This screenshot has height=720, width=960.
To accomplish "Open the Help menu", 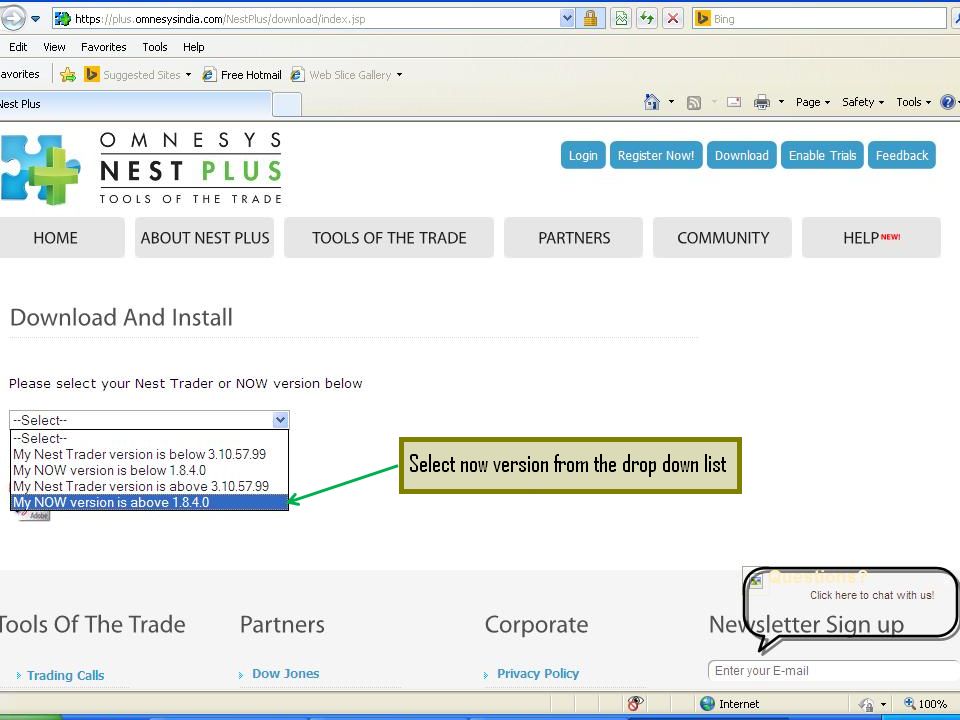I will pos(193,47).
